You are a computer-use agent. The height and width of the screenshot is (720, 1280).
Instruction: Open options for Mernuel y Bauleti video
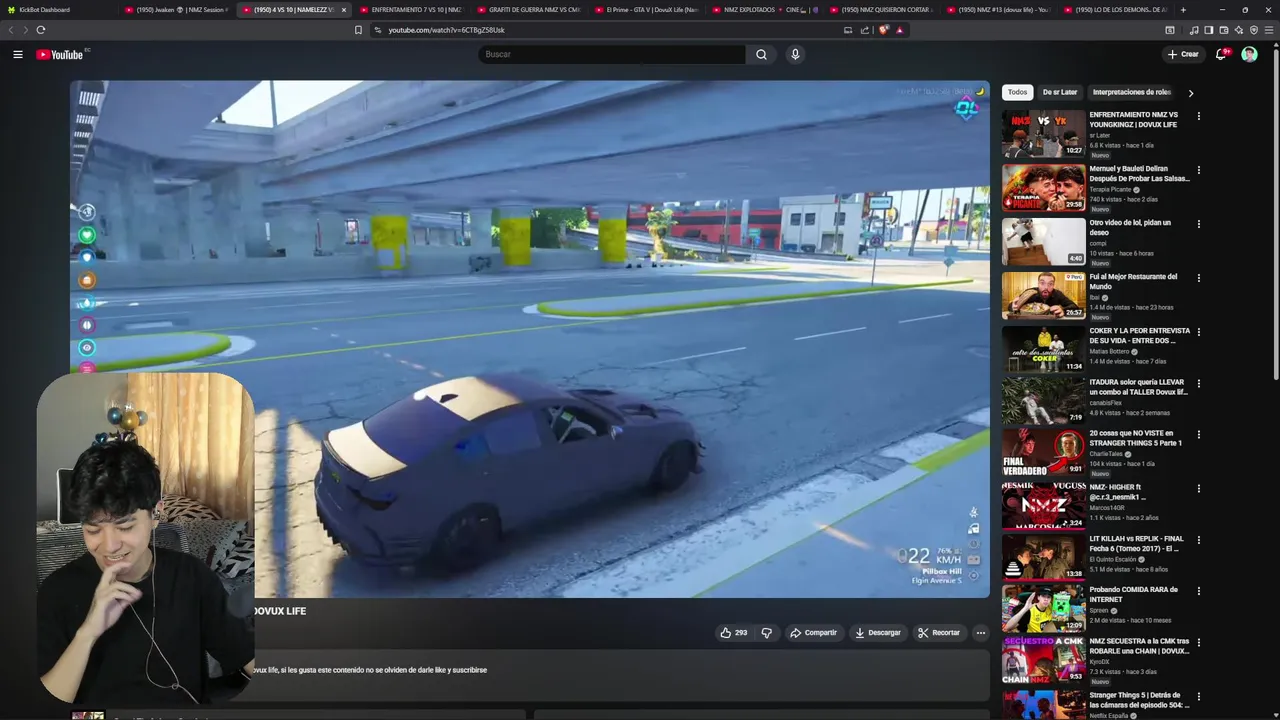(1198, 170)
